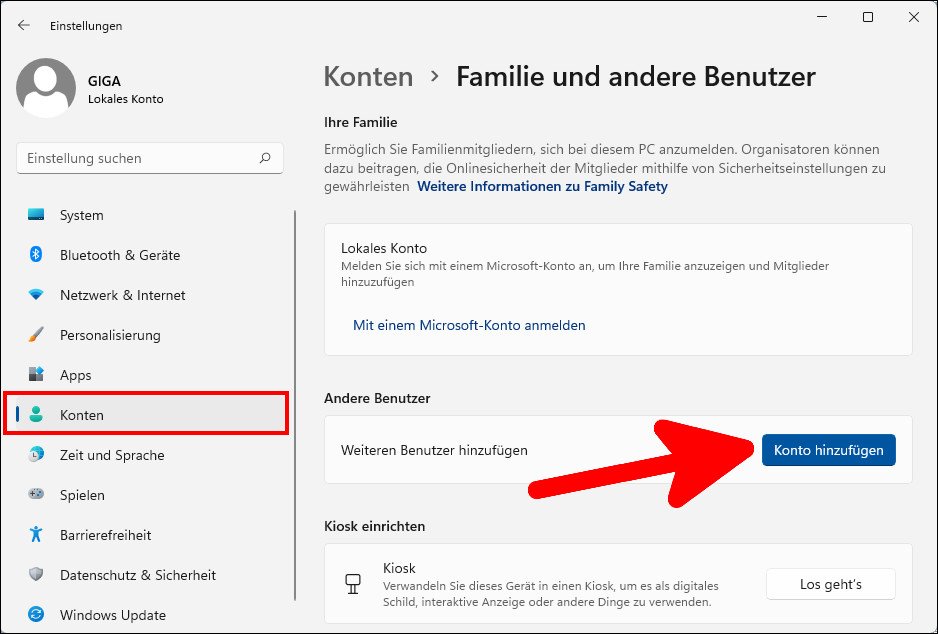Click the back arrow in title bar
This screenshot has height=634, width=938.
click(24, 25)
